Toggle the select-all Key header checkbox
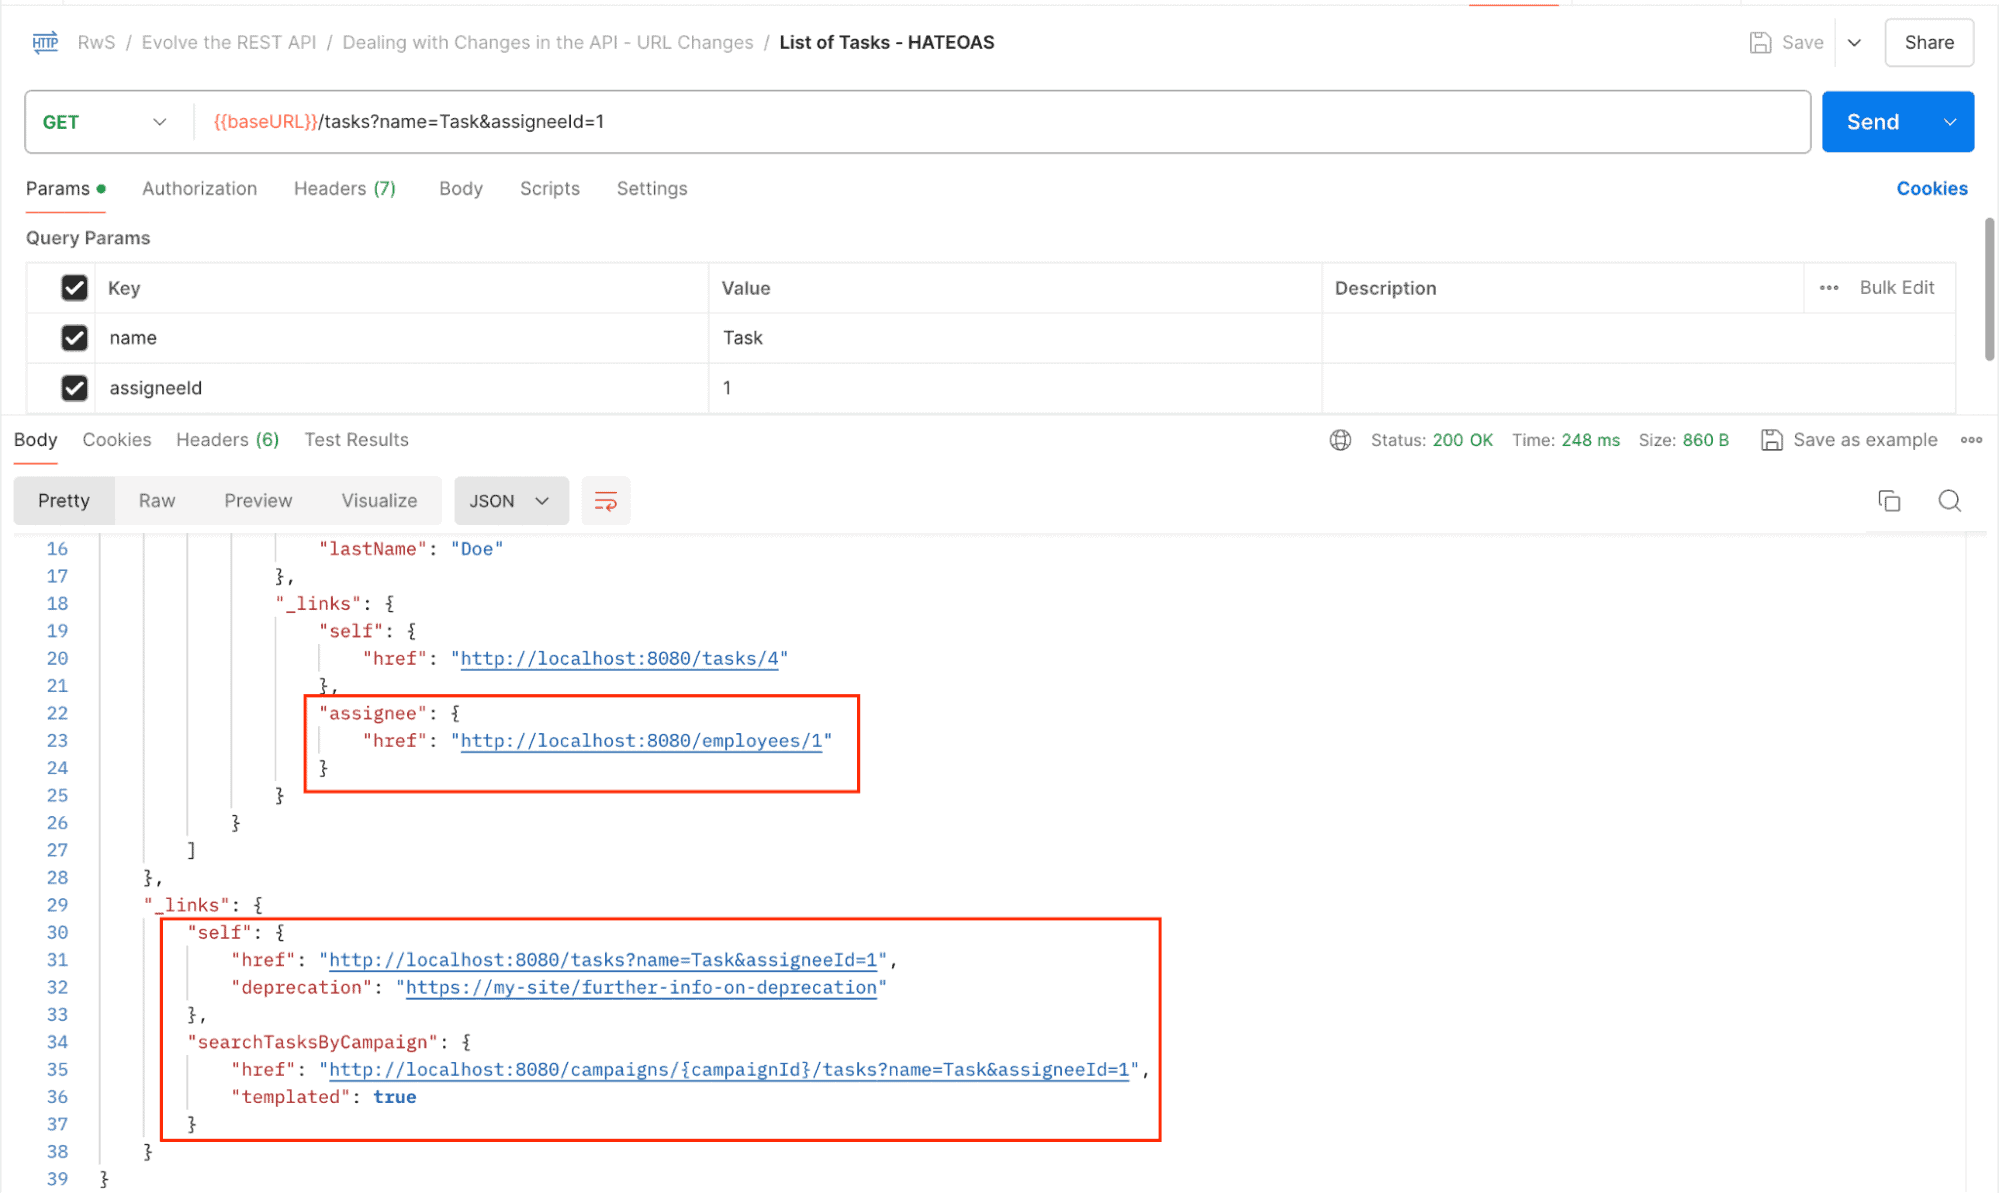Viewport: 1999px width, 1194px height. tap(74, 288)
